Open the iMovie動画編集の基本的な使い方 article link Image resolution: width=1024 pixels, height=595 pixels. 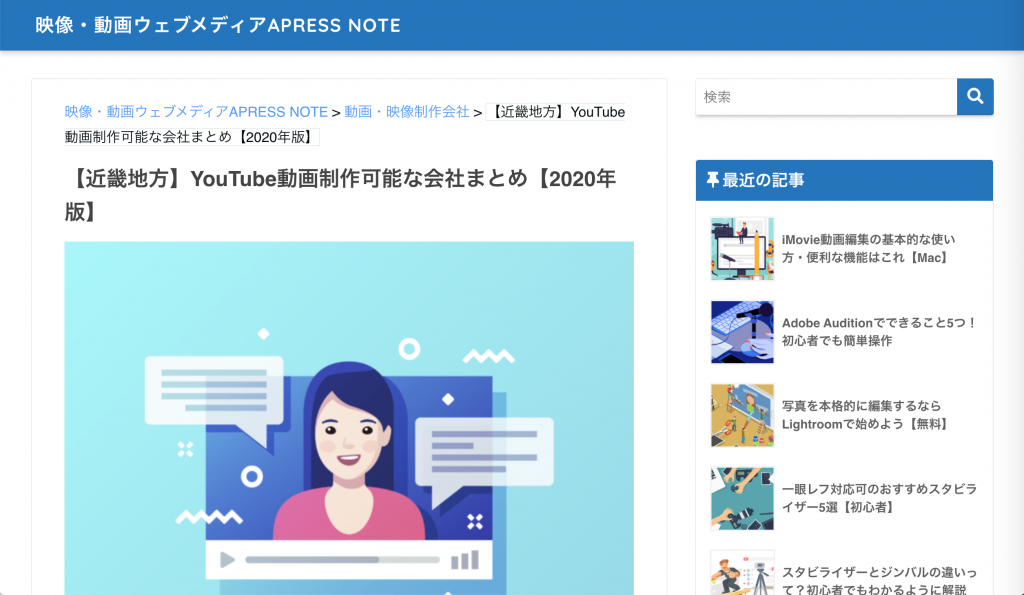pyautogui.click(x=868, y=249)
